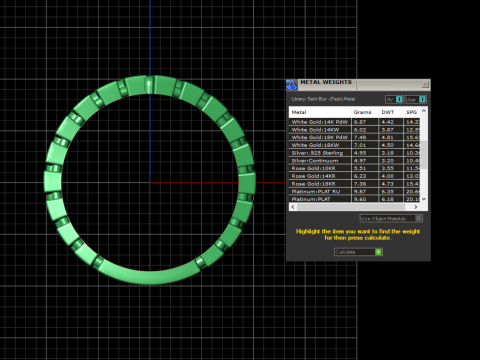Select the White Gold:18KW row
The width and height of the screenshot is (480, 360).
(x=354, y=145)
